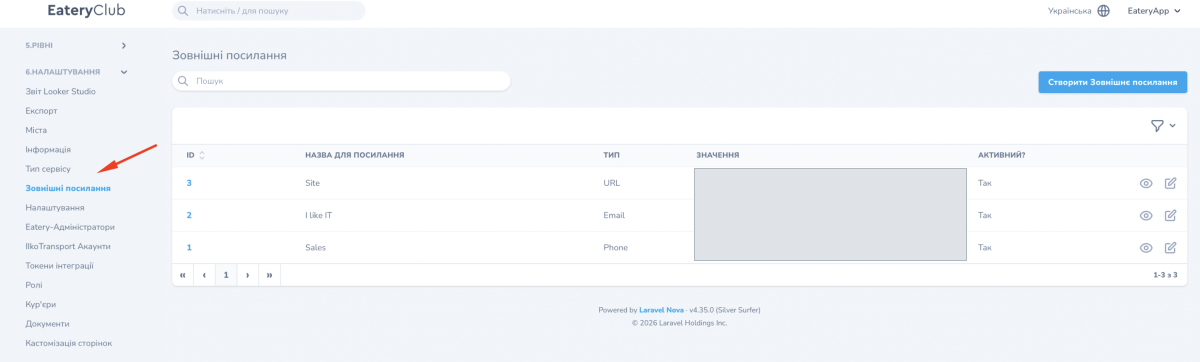
Task: View the I like IT row eye icon
Action: tap(1146, 215)
